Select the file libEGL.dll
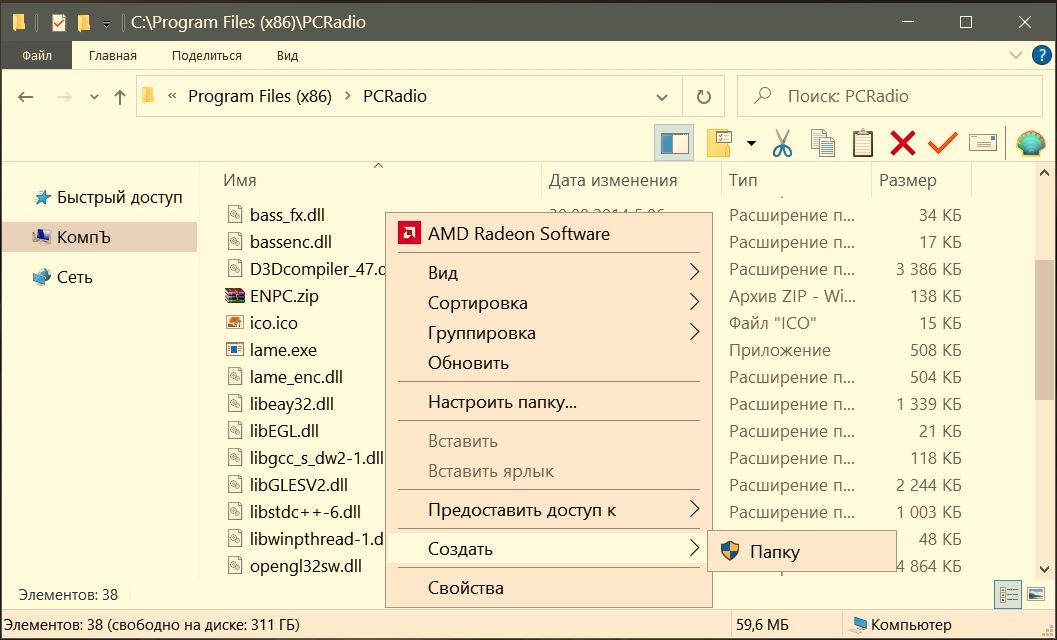 tap(284, 431)
